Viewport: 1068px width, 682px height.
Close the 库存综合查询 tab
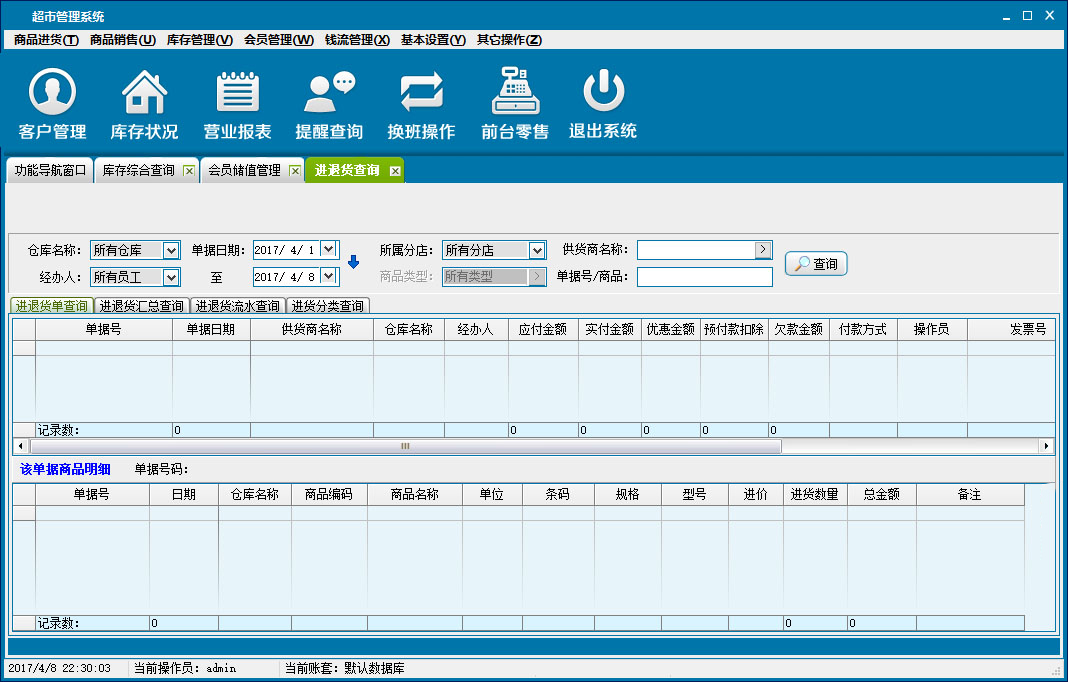pos(189,171)
